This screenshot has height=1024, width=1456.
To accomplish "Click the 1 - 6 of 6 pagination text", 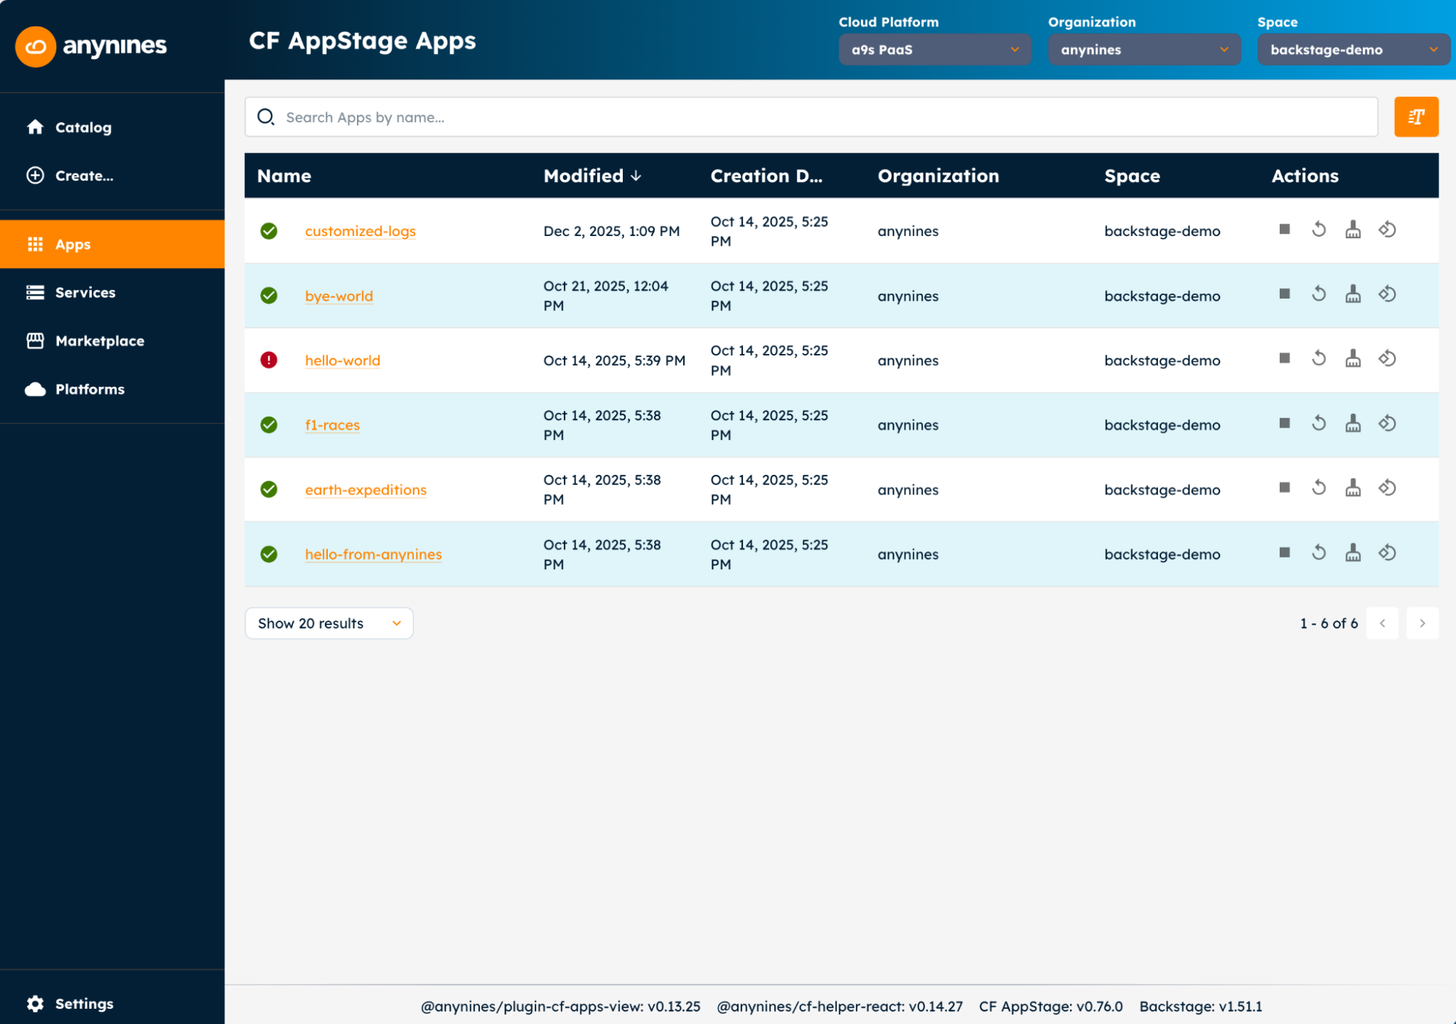I will pos(1329,623).
